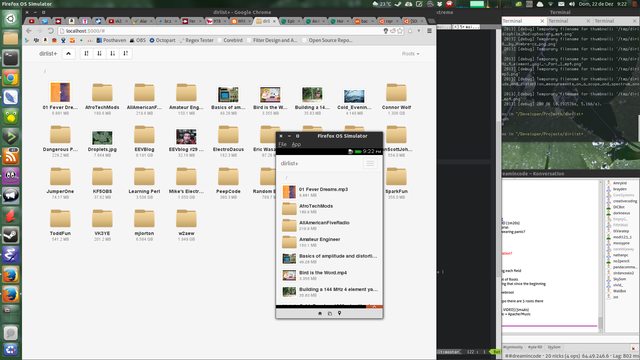Open the OBS bookmark
This screenshot has width=640, height=360.
tap(138, 40)
